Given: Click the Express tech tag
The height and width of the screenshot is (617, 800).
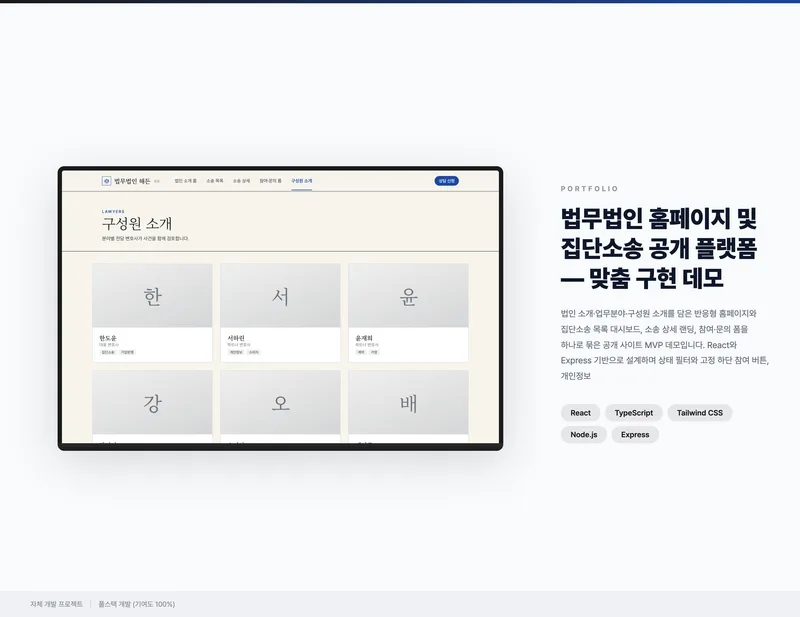Looking at the screenshot, I should (x=635, y=435).
